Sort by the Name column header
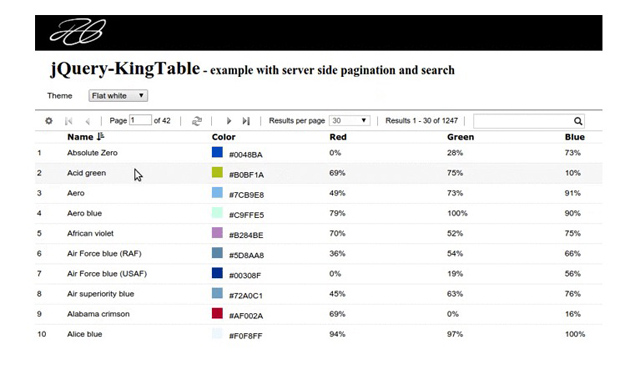The width and height of the screenshot is (625, 375). (x=80, y=137)
